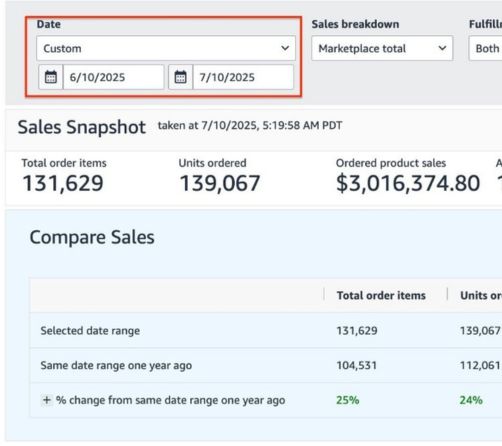Click the start date field 6/10/2025
502x446 pixels.
(113, 77)
